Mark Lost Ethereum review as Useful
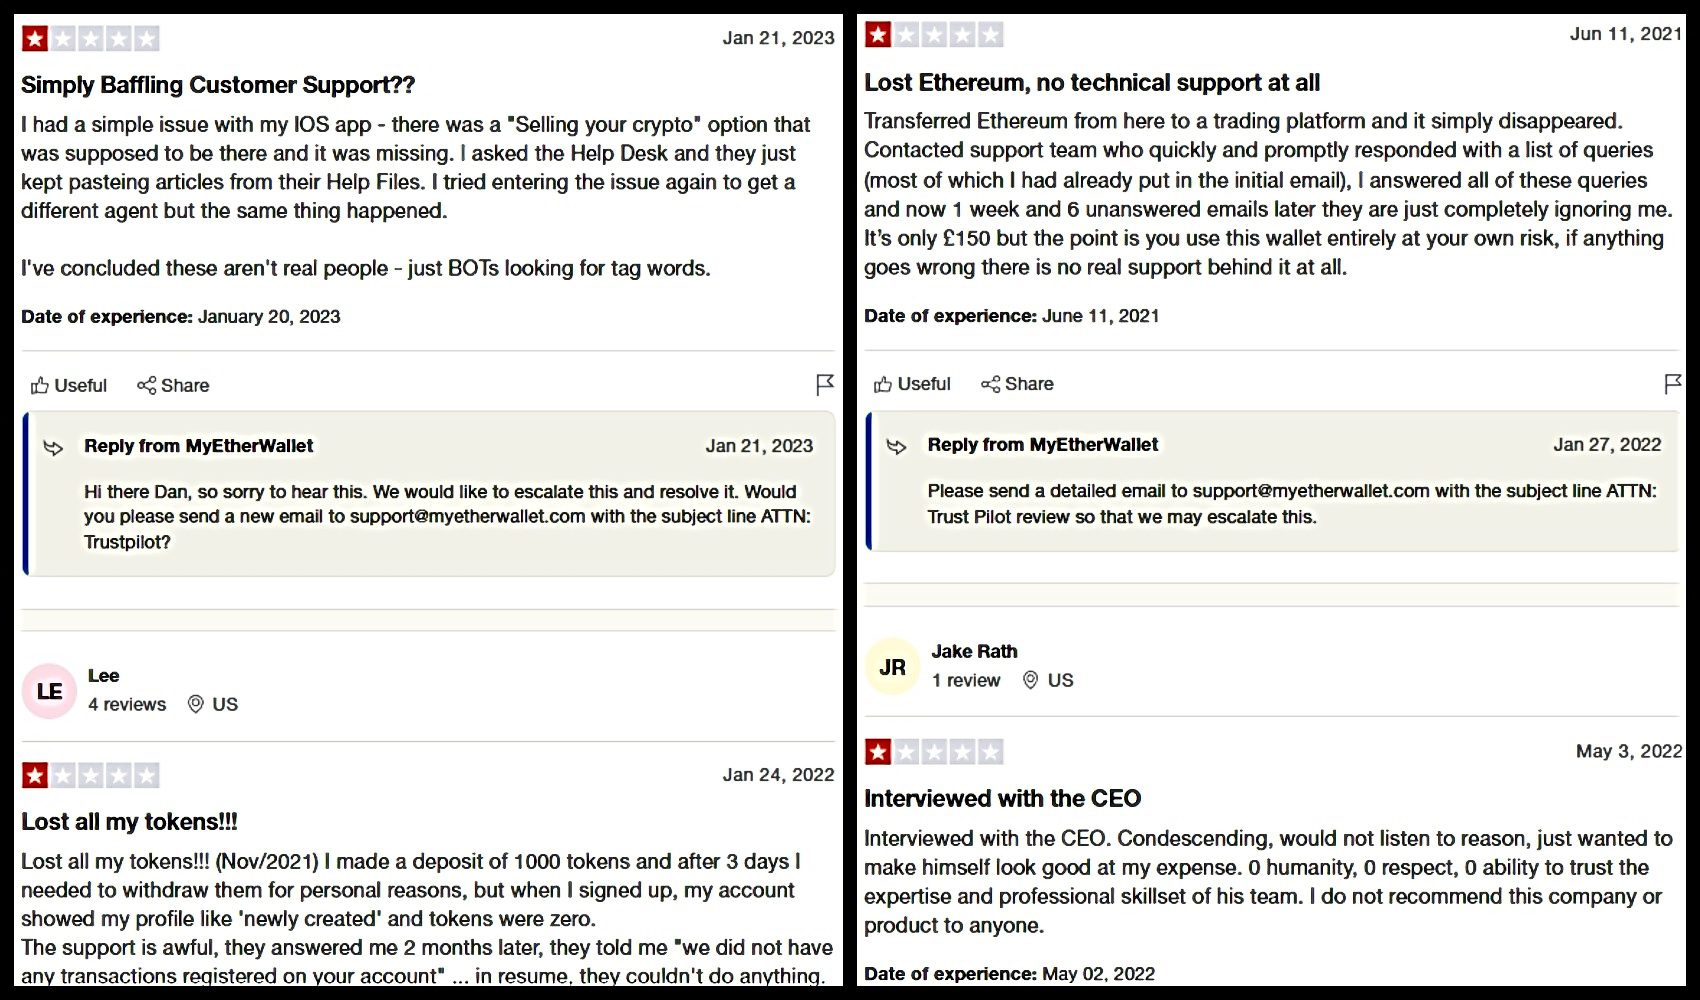1700x1000 pixels. point(912,384)
